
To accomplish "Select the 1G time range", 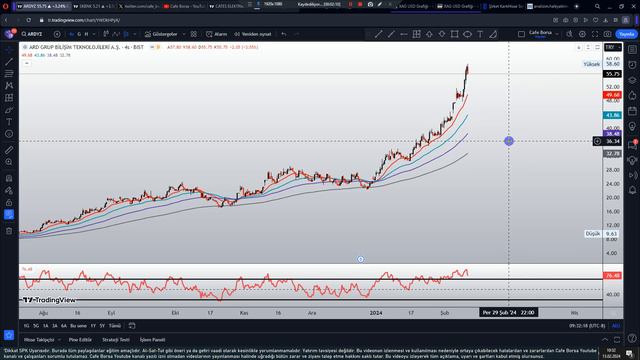I will coord(27,326).
